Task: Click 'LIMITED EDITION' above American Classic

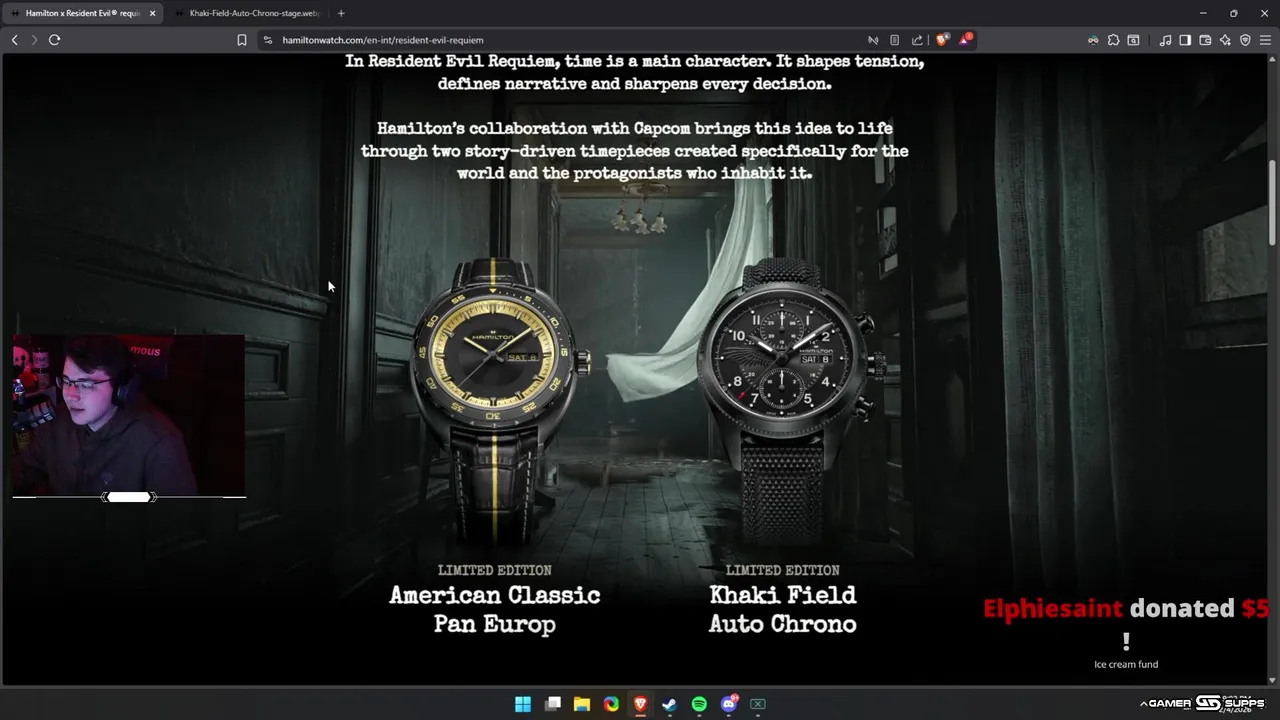Action: (494, 570)
